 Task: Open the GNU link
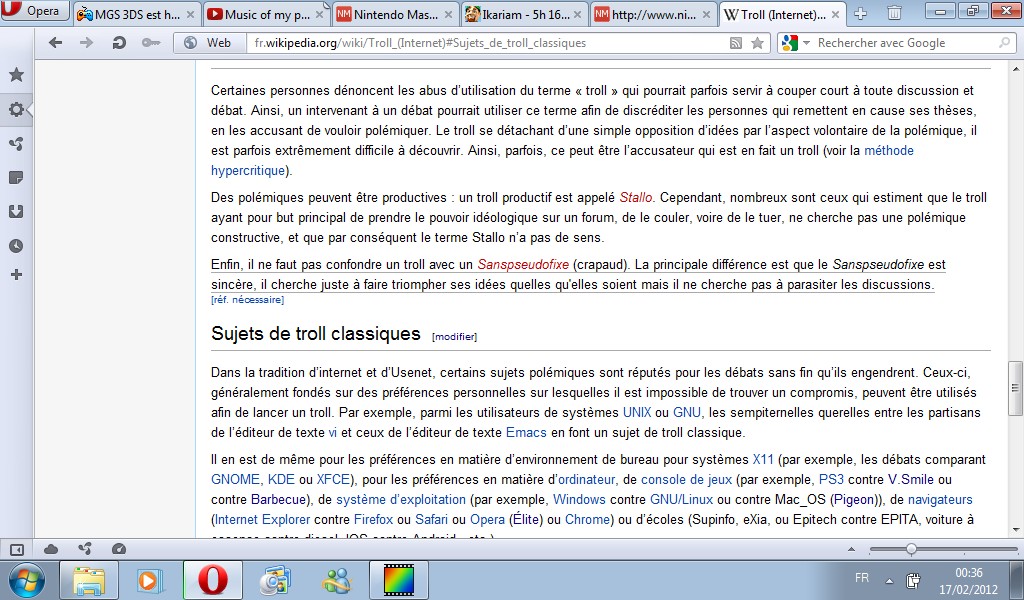pyautogui.click(x=686, y=413)
